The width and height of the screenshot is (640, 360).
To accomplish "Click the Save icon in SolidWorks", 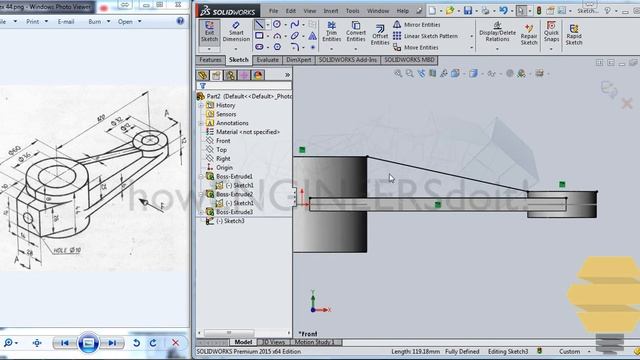I will click(x=468, y=11).
